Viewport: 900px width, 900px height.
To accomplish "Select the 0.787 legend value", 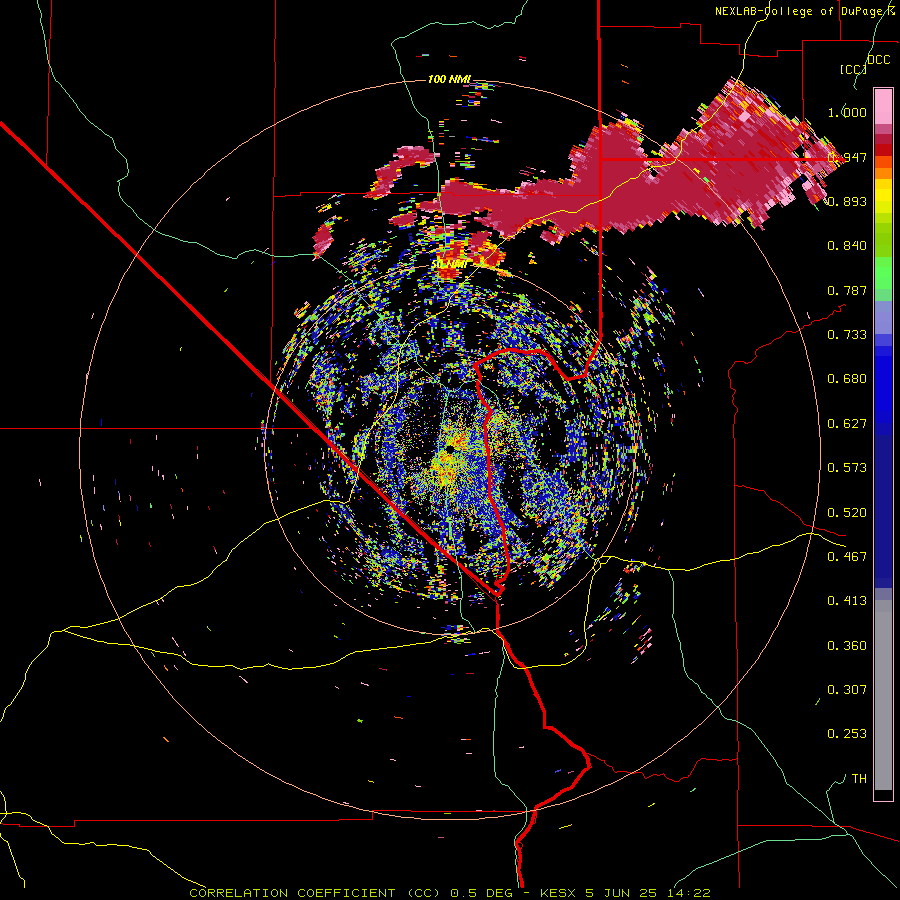I will pos(847,290).
